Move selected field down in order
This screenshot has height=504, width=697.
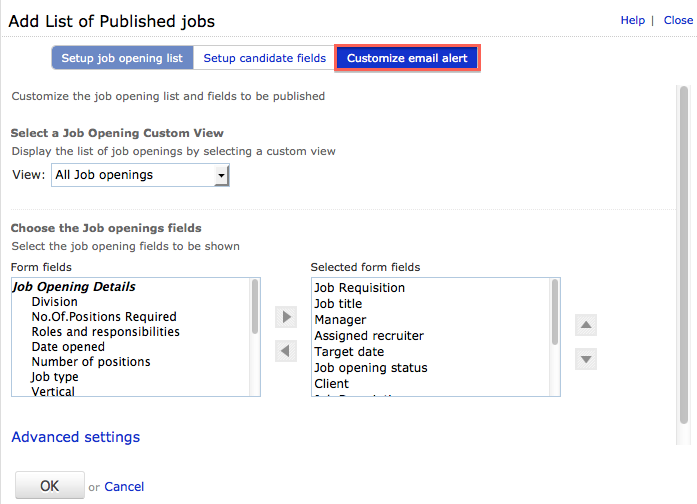click(x=586, y=359)
